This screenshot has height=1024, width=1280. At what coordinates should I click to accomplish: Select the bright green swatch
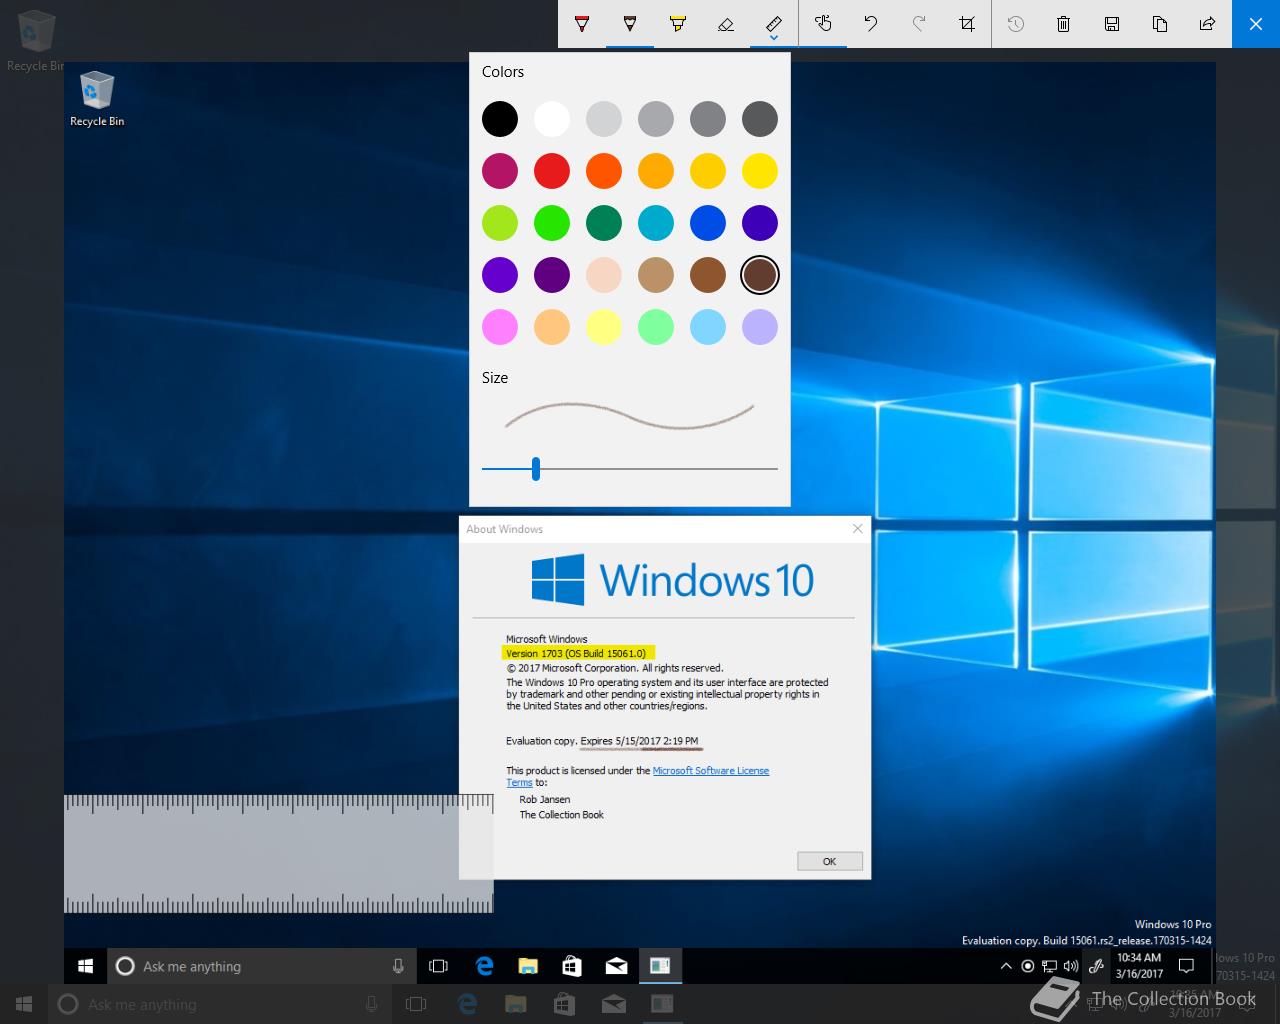pos(552,223)
